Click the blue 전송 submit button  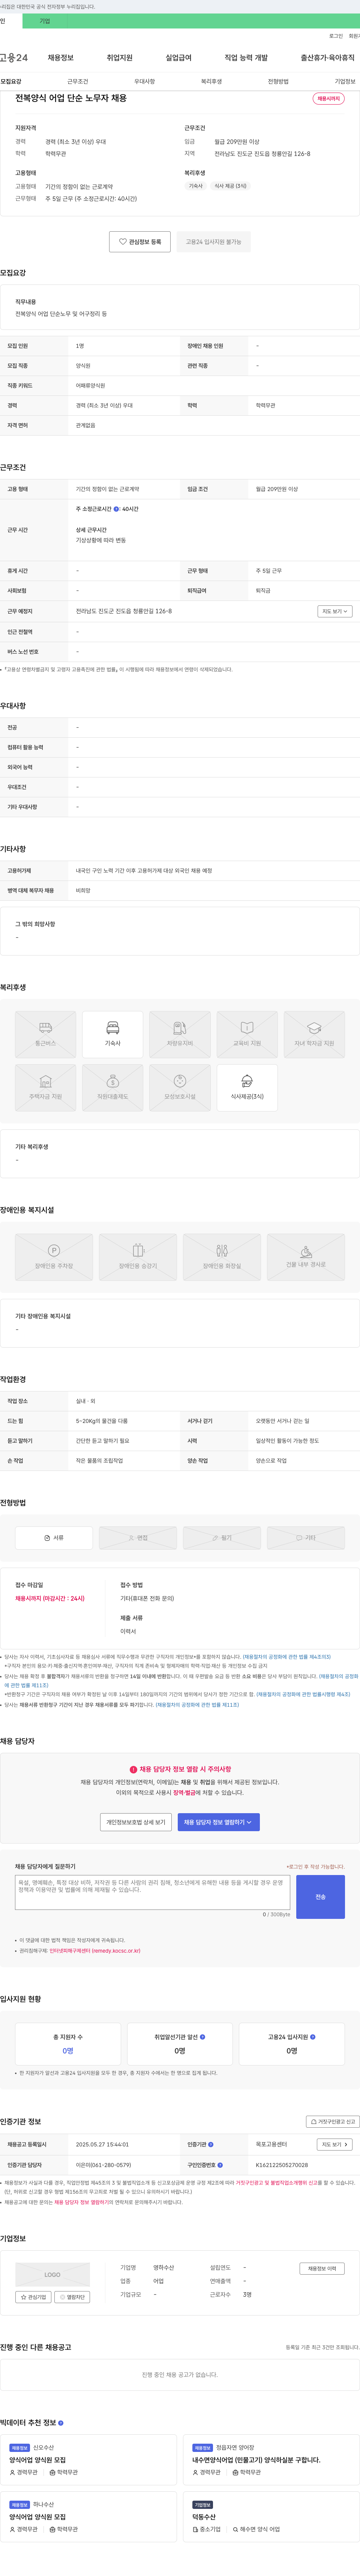click(320, 1897)
